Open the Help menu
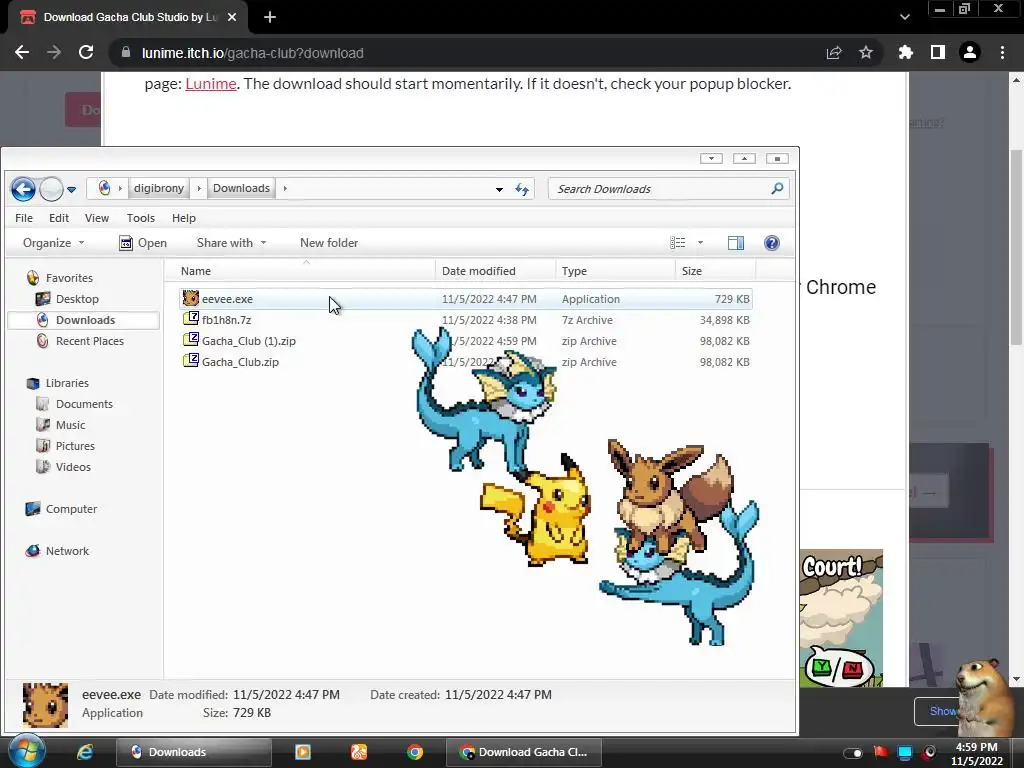This screenshot has height=768, width=1024. [x=184, y=218]
